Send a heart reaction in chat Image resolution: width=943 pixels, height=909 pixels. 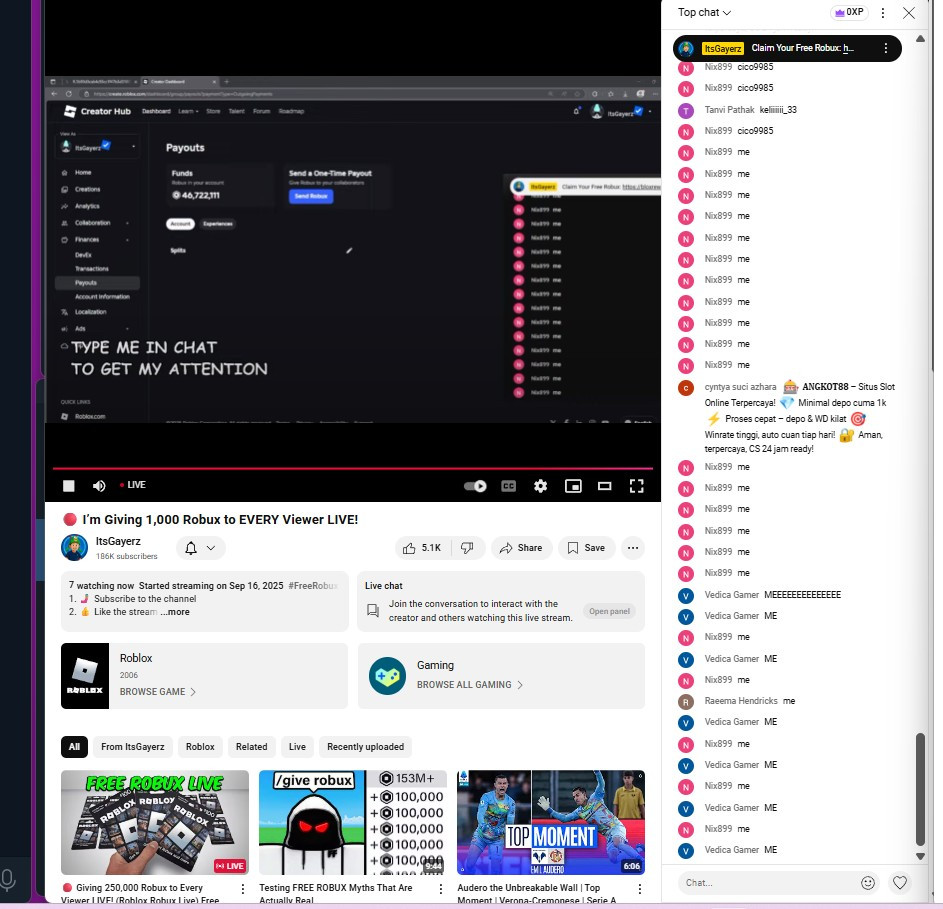900,883
